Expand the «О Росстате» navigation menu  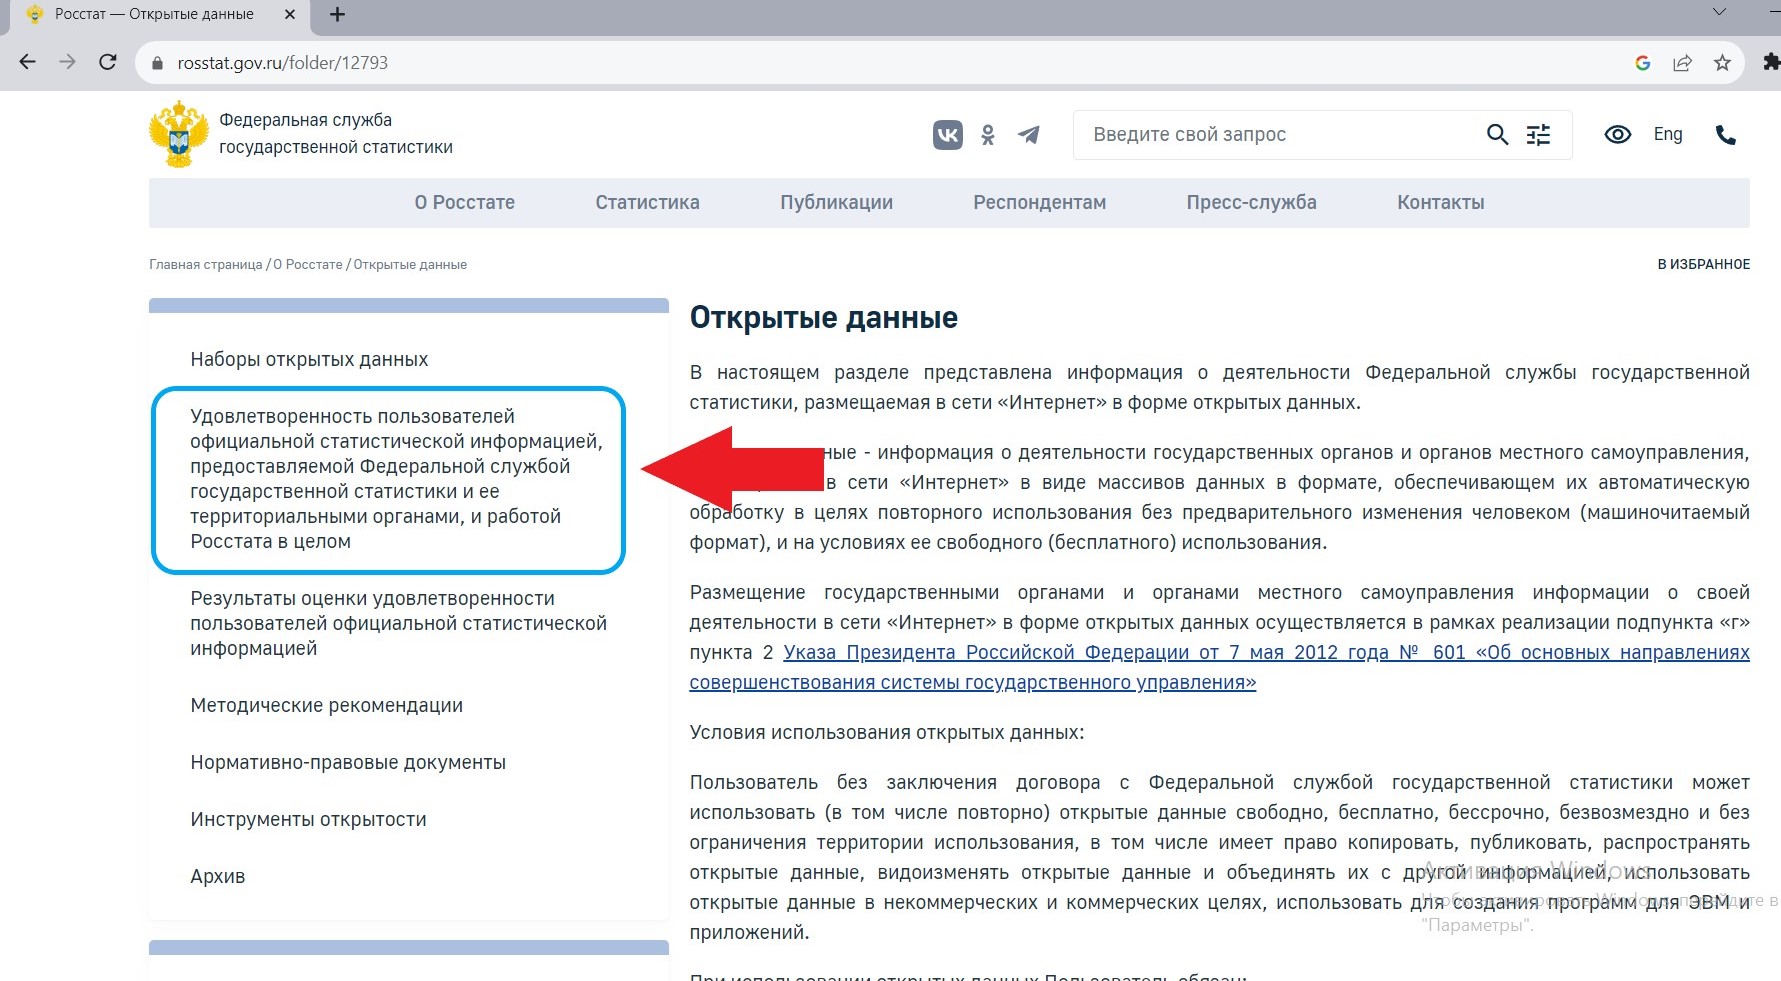tap(464, 203)
